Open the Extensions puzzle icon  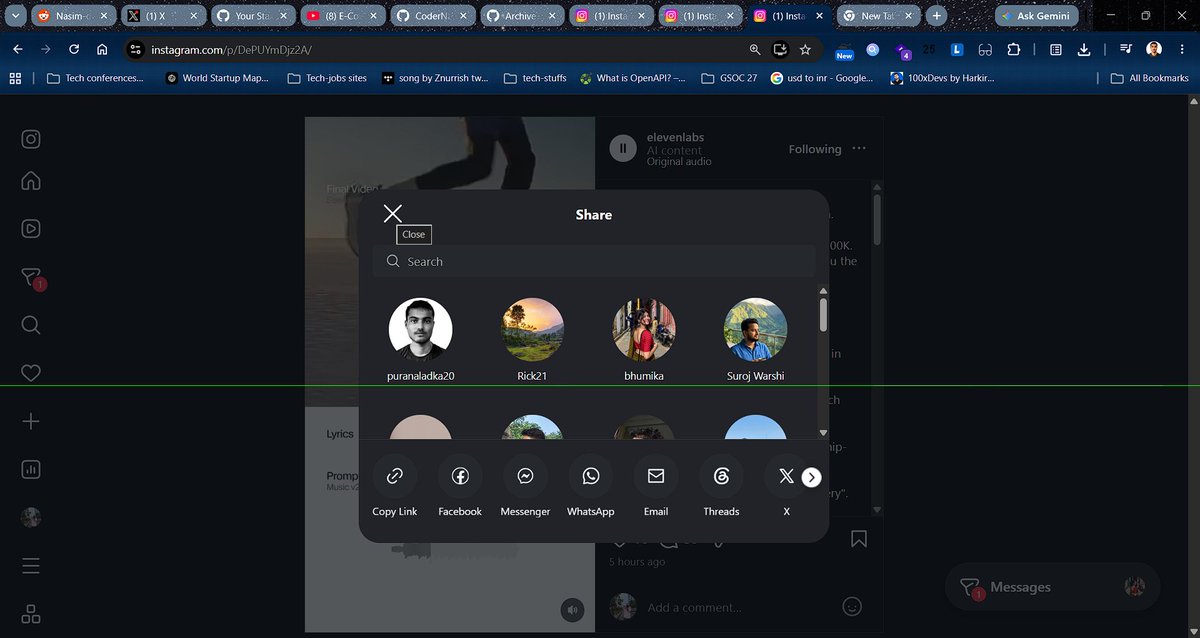click(x=1014, y=49)
